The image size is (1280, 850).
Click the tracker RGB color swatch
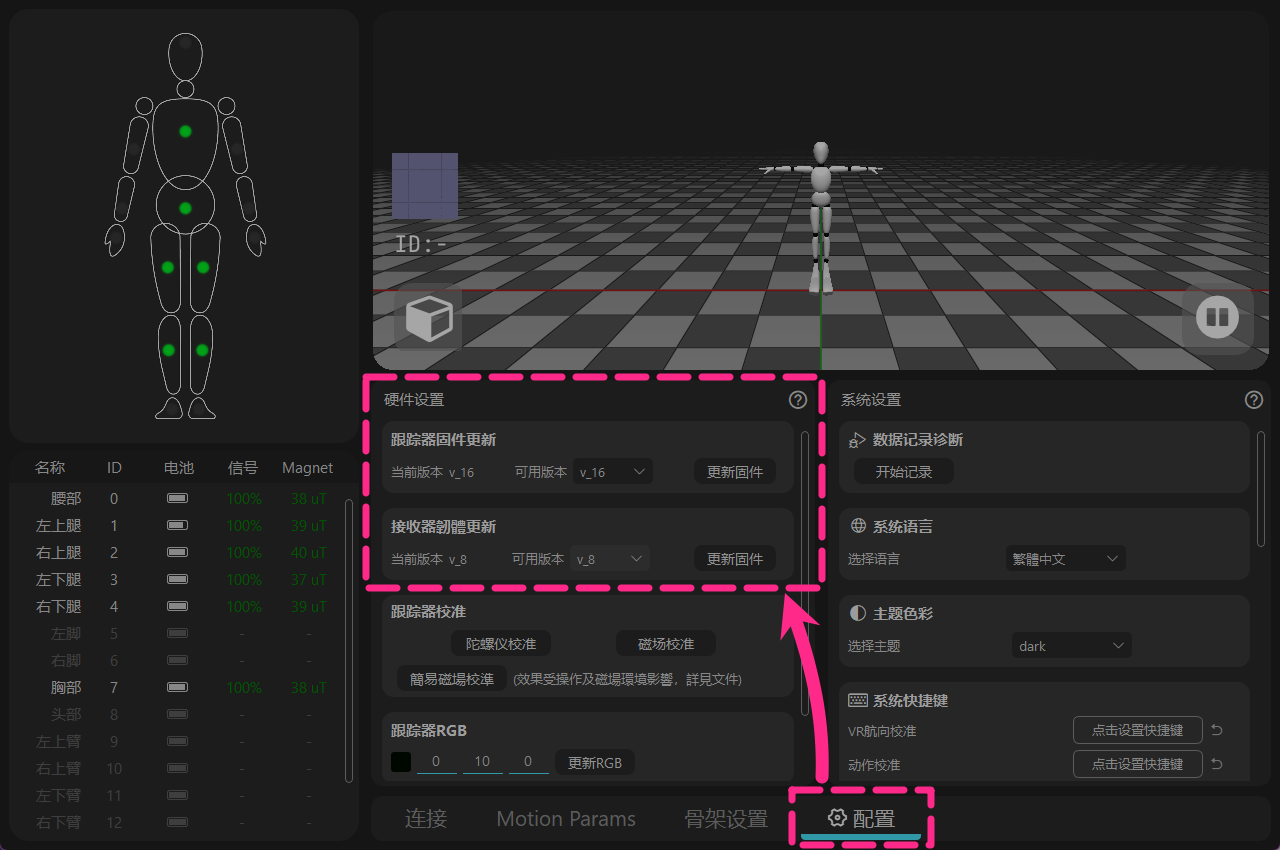click(401, 763)
